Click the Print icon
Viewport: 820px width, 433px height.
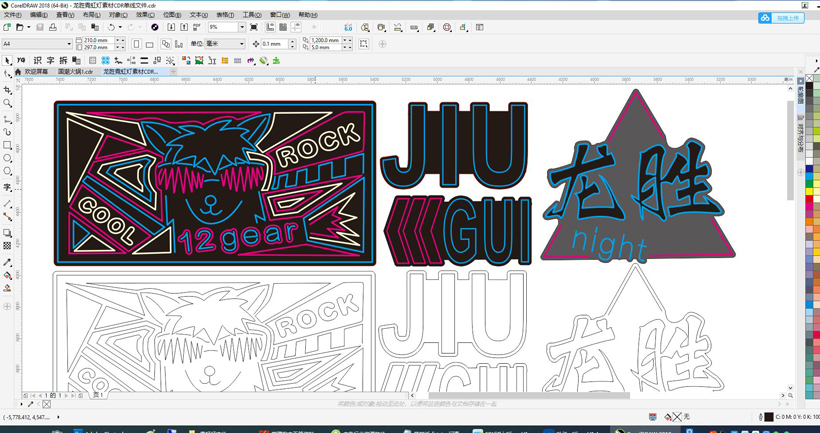(52, 27)
